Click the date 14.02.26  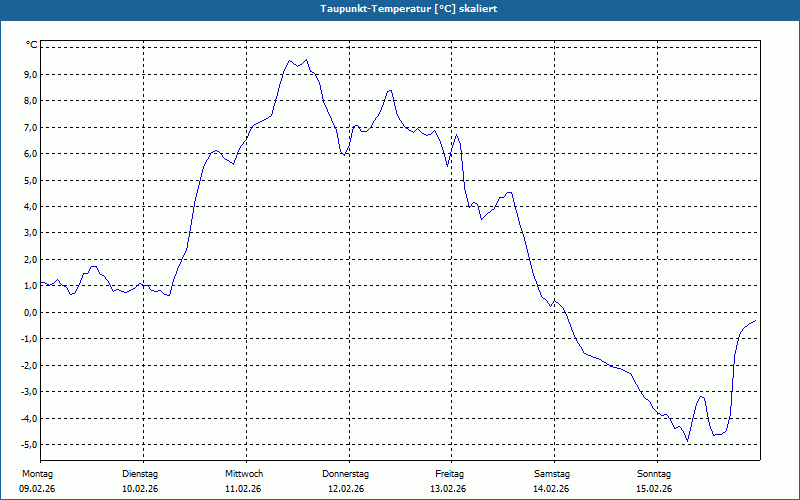click(x=551, y=489)
